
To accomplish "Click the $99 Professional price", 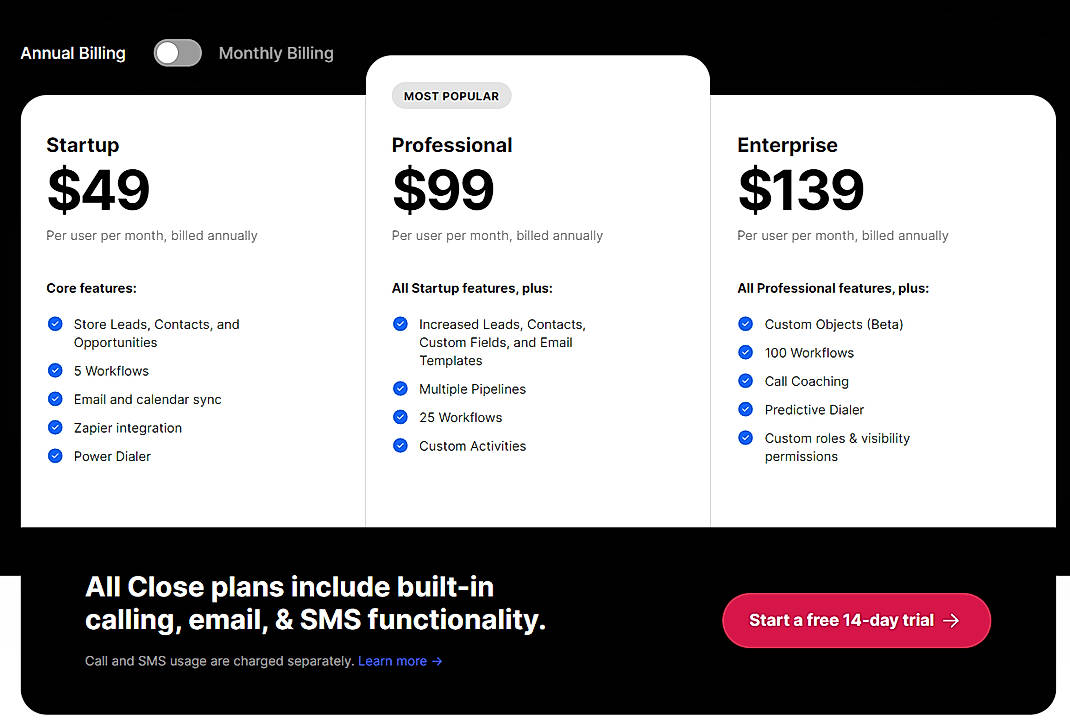I will 443,190.
